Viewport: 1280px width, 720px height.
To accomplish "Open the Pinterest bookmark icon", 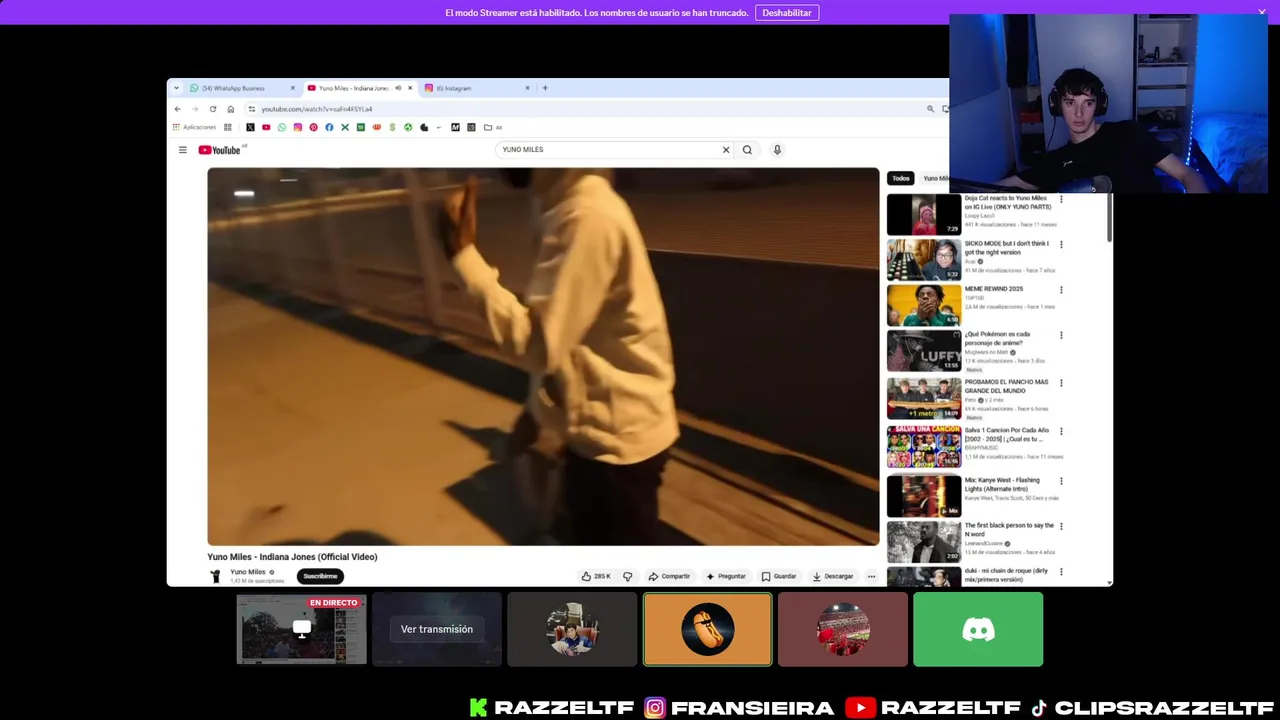I will tap(313, 127).
